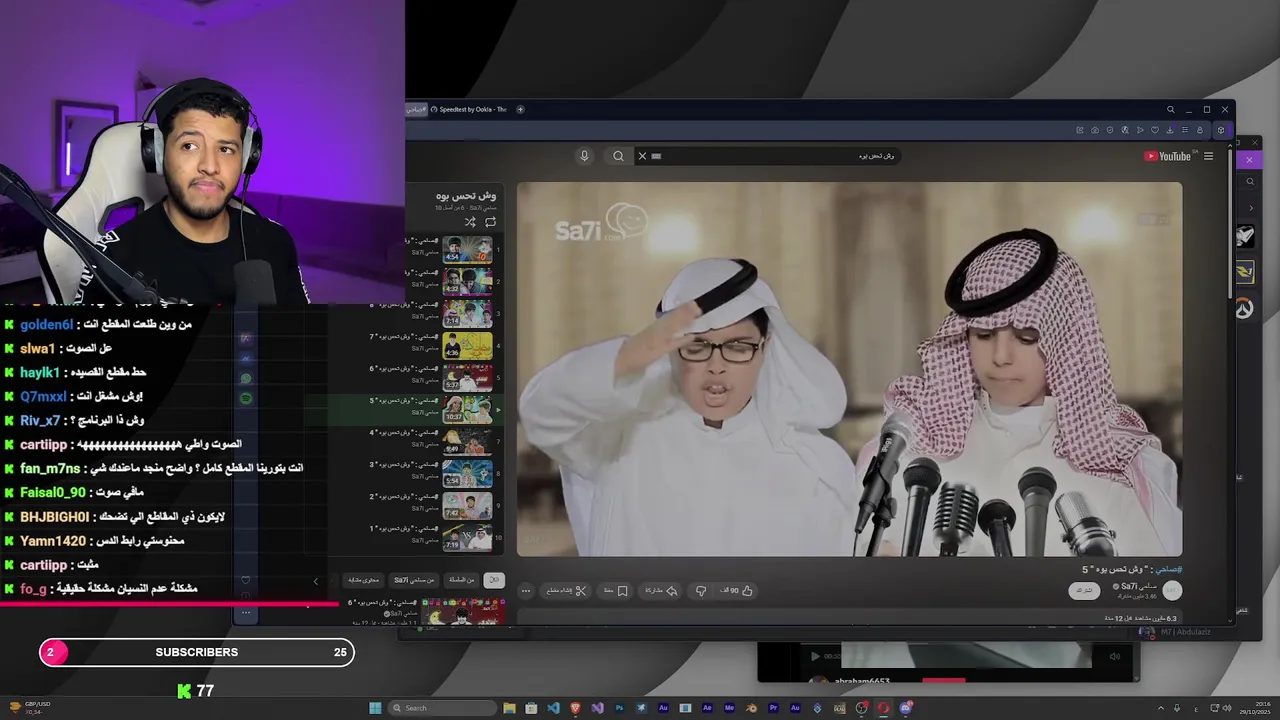Open the browser easy setup menu icon
This screenshot has width=1280, height=720.
click(x=1185, y=130)
